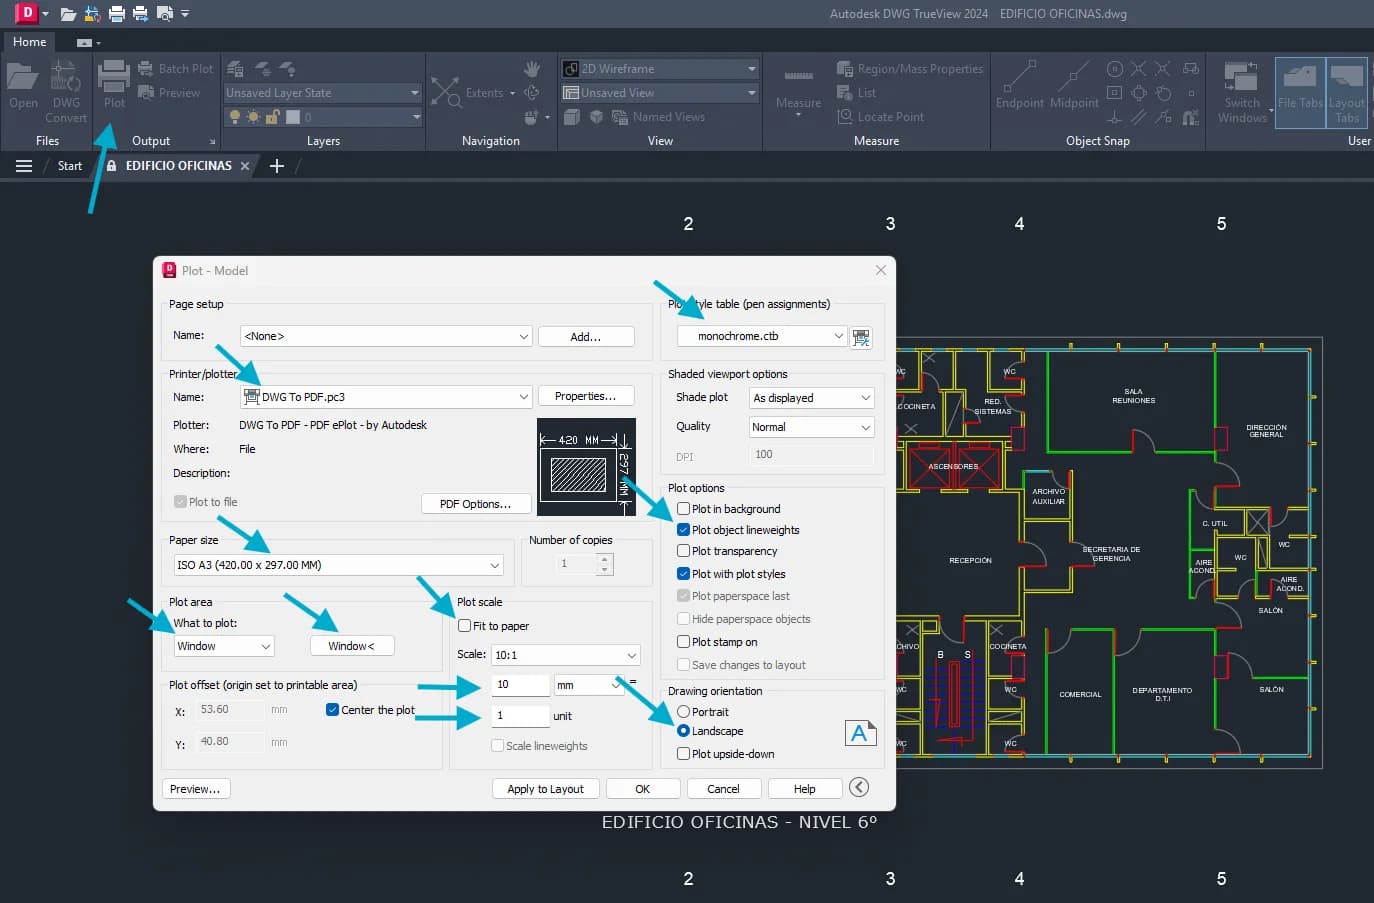Image resolution: width=1374 pixels, height=903 pixels.
Task: Select Portrait drawing orientation
Action: (x=684, y=712)
